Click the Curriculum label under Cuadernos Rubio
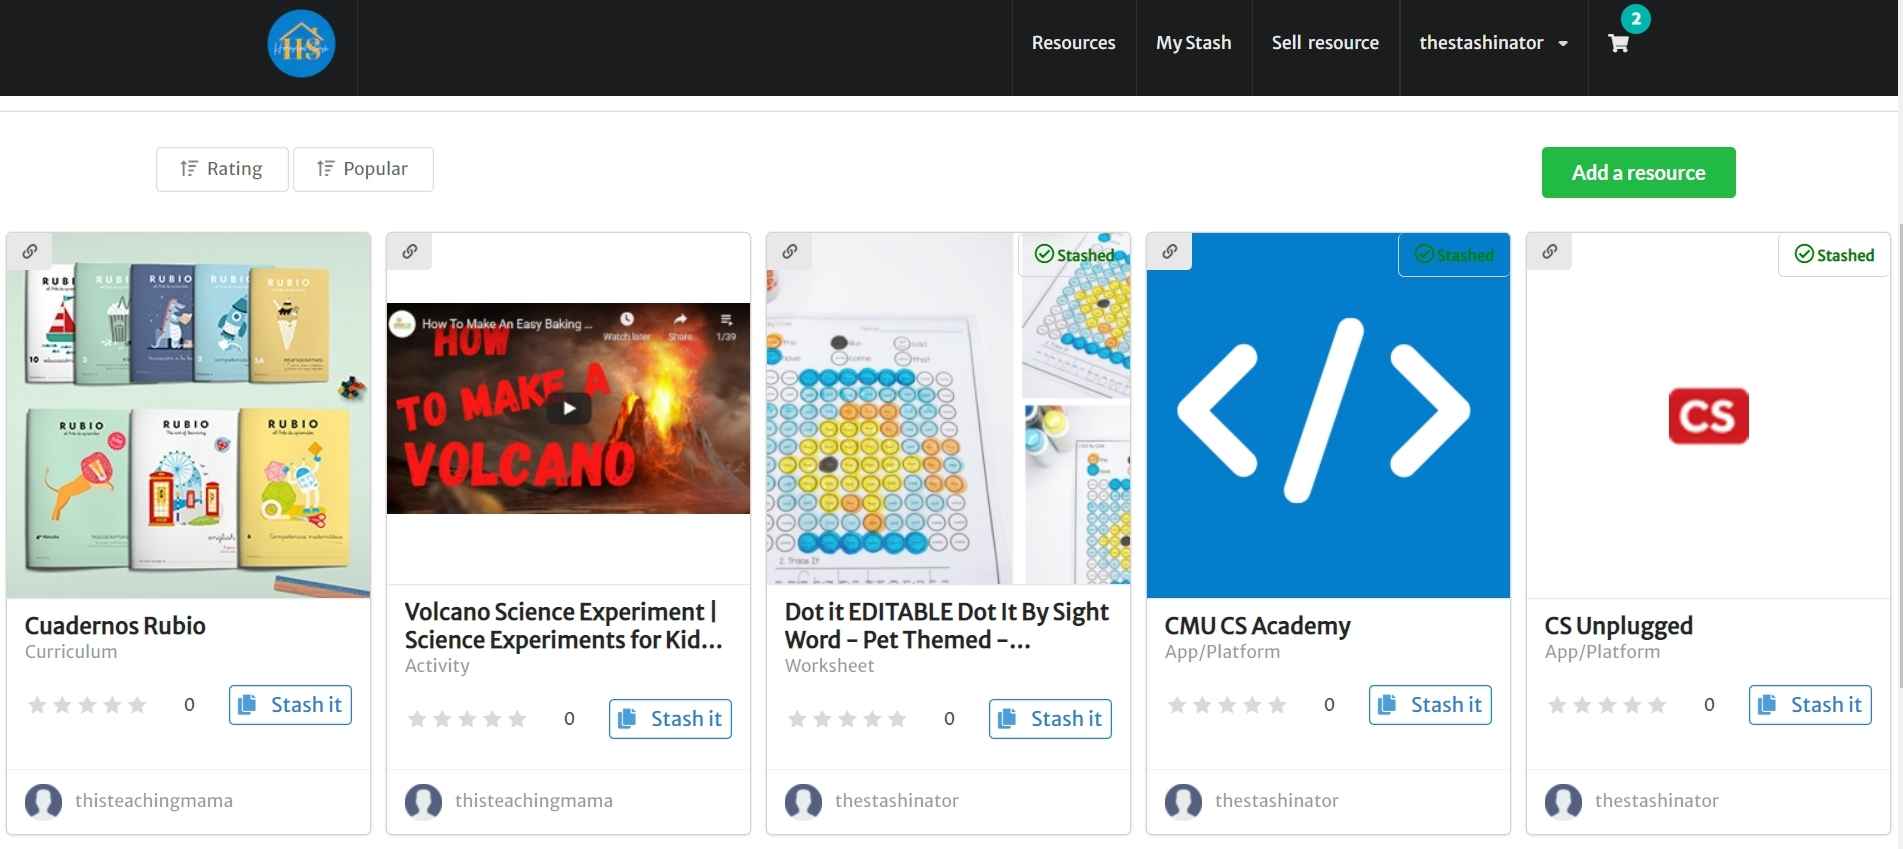 [x=71, y=652]
